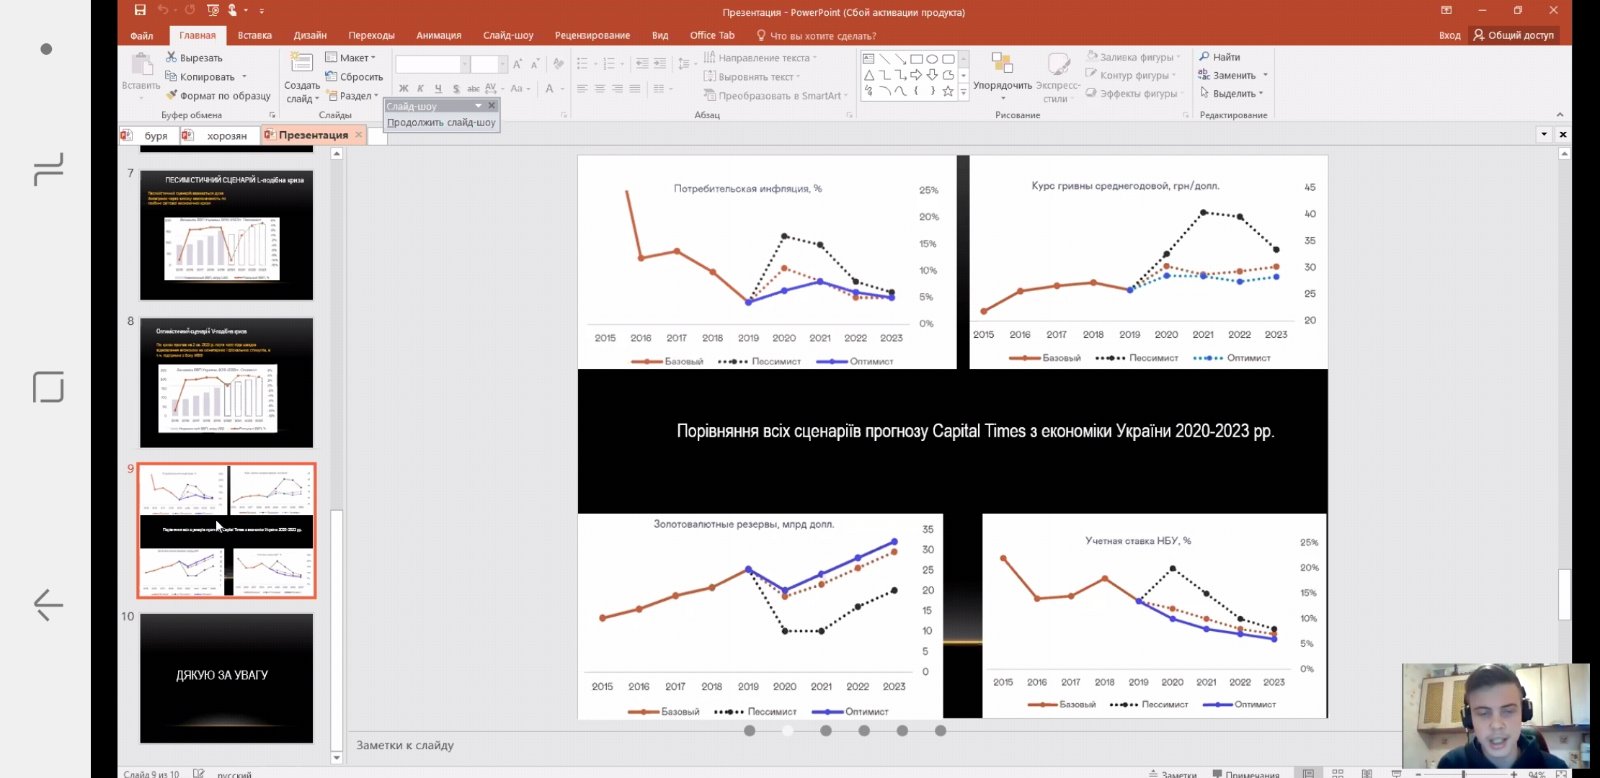Switch to Animation (Анимация) tab
Viewport: 1600px width, 778px height.
pos(439,35)
